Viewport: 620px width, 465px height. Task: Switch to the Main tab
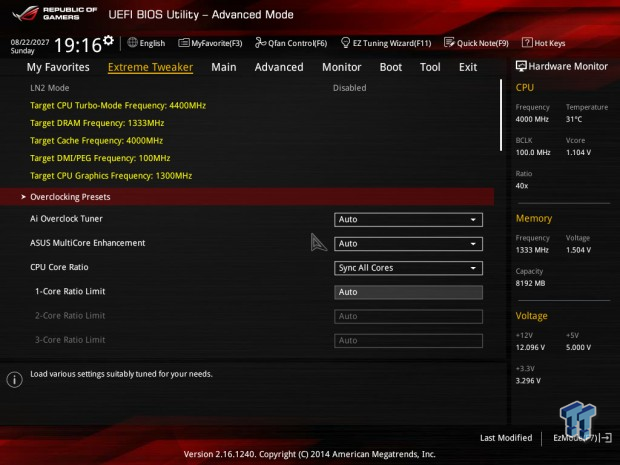(x=224, y=67)
